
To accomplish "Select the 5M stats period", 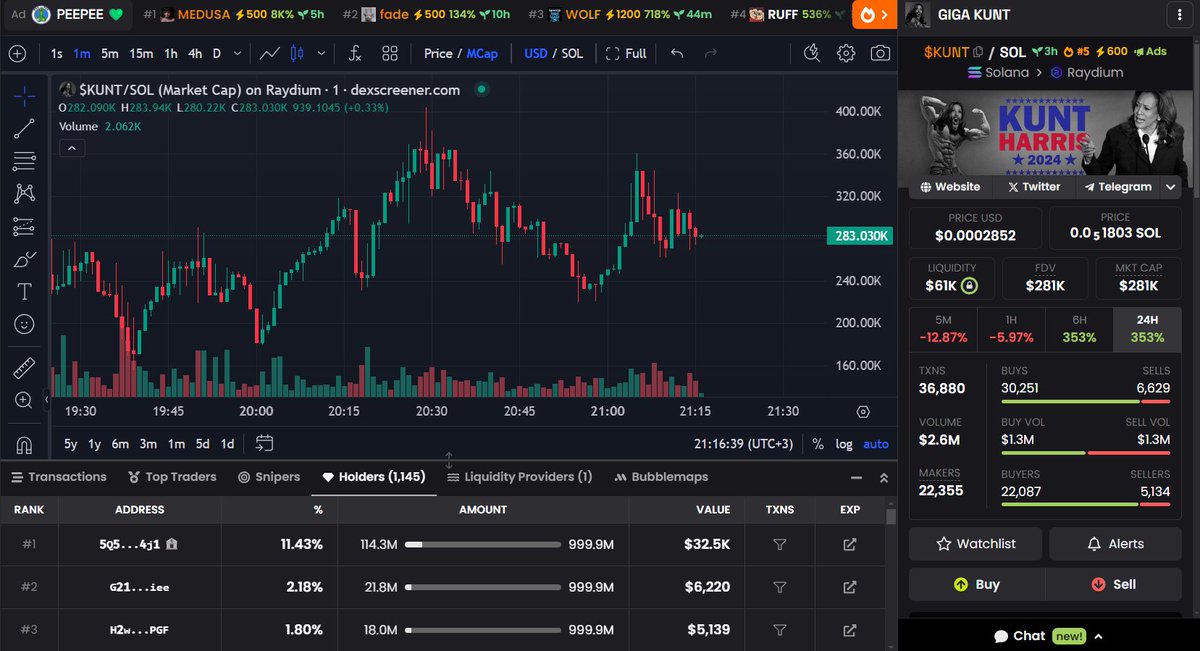I will (x=943, y=330).
